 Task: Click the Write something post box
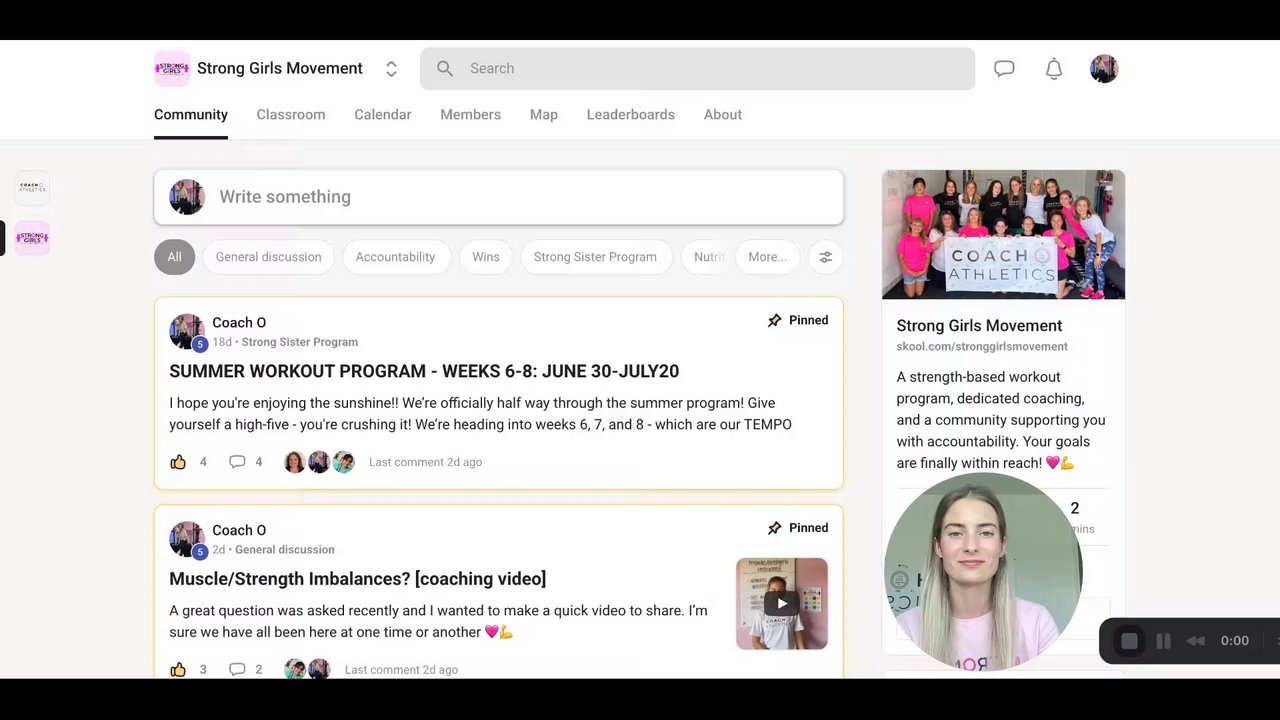(x=499, y=197)
